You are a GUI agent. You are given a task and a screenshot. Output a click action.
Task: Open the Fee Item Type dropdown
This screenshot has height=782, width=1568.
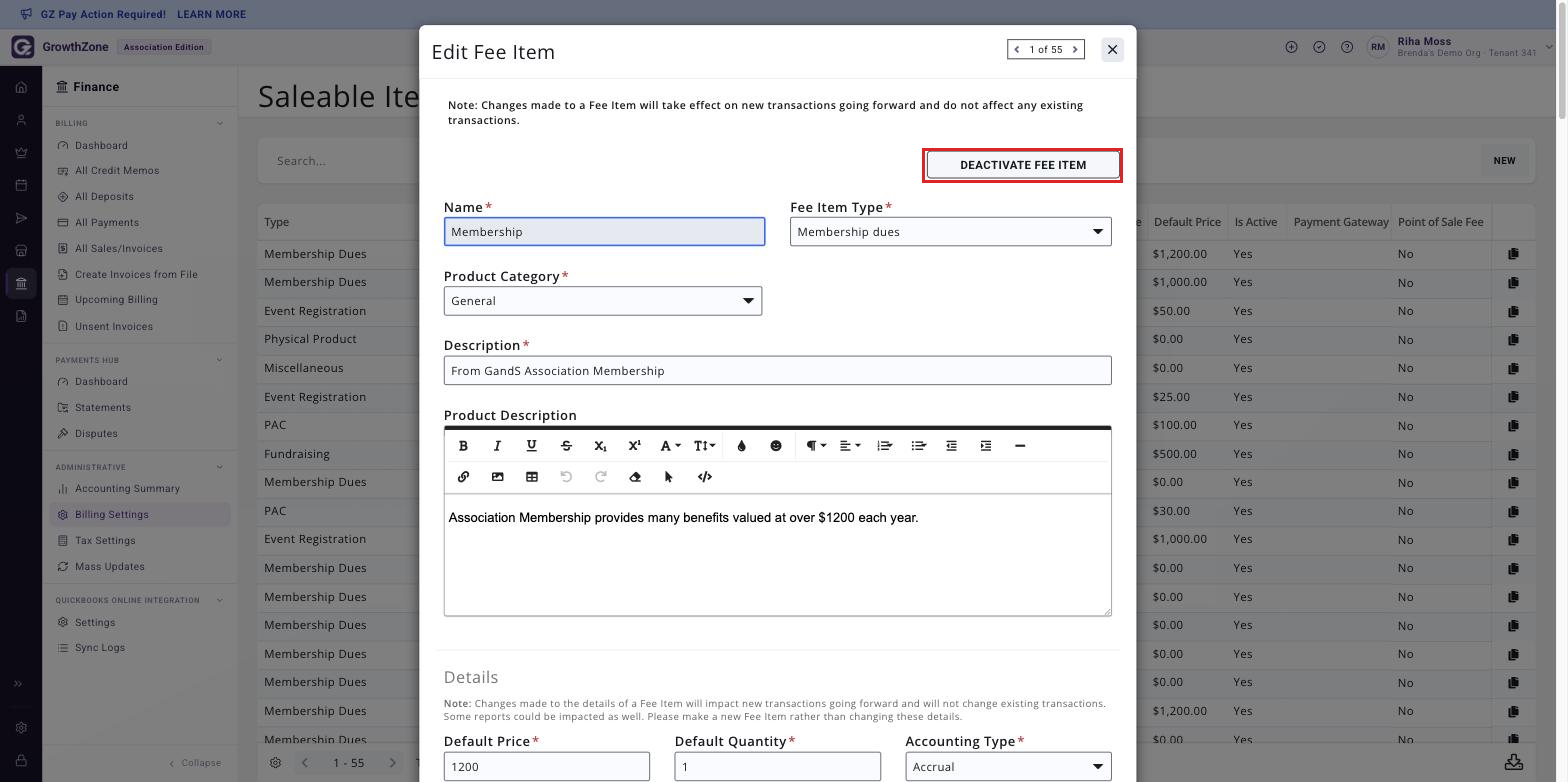[950, 232]
